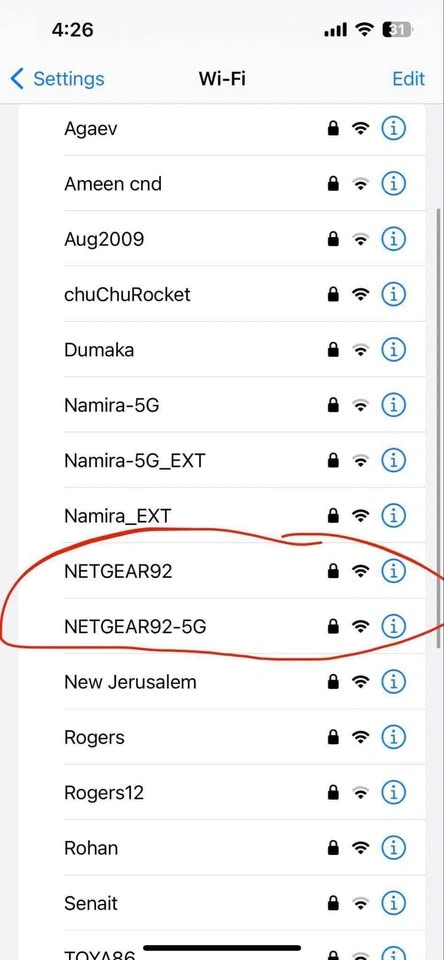Click the vertical scrollbar on the right

click(x=438, y=429)
